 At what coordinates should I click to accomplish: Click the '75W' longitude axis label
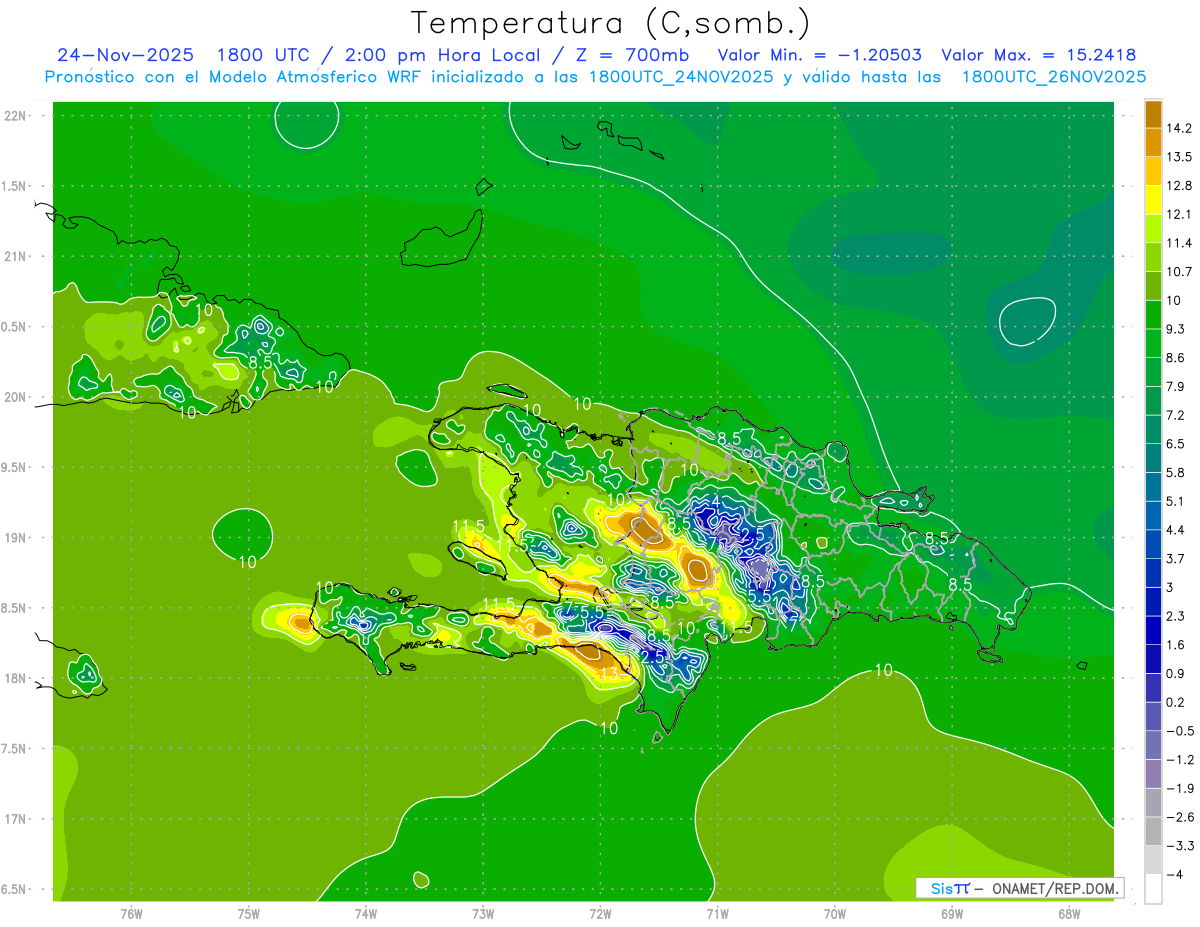(x=248, y=913)
